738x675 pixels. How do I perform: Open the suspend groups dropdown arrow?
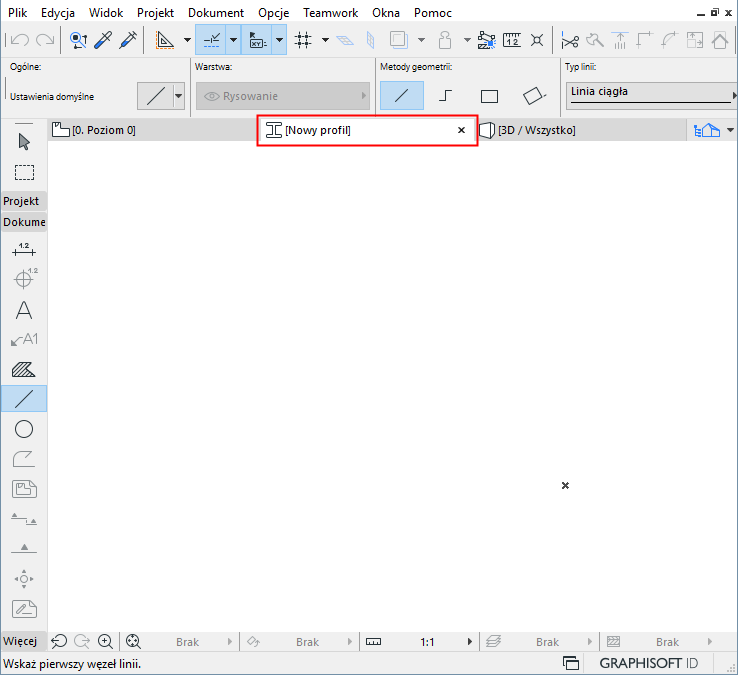(x=467, y=40)
